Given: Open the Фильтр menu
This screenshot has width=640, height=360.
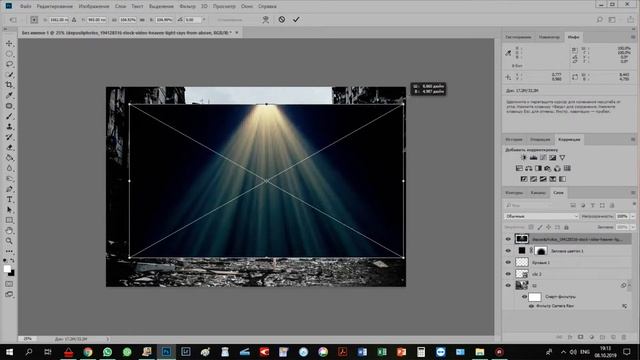Looking at the screenshot, I should pos(187,6).
